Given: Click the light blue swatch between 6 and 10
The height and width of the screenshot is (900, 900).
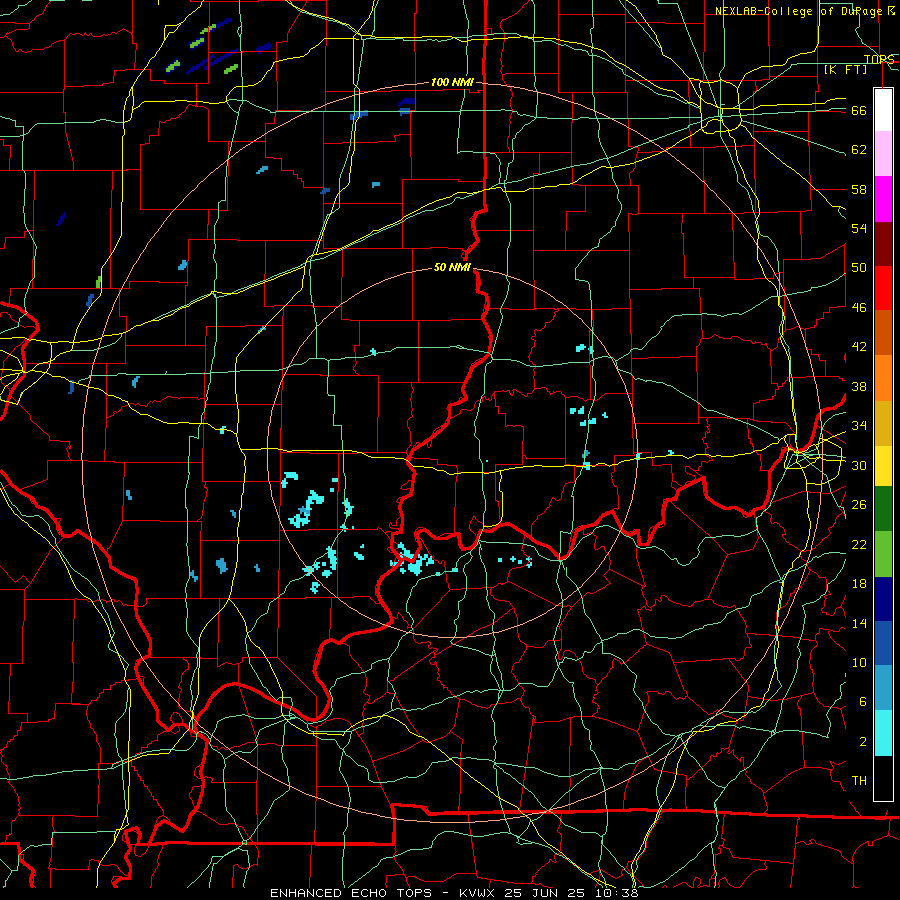Looking at the screenshot, I should coord(883,688).
